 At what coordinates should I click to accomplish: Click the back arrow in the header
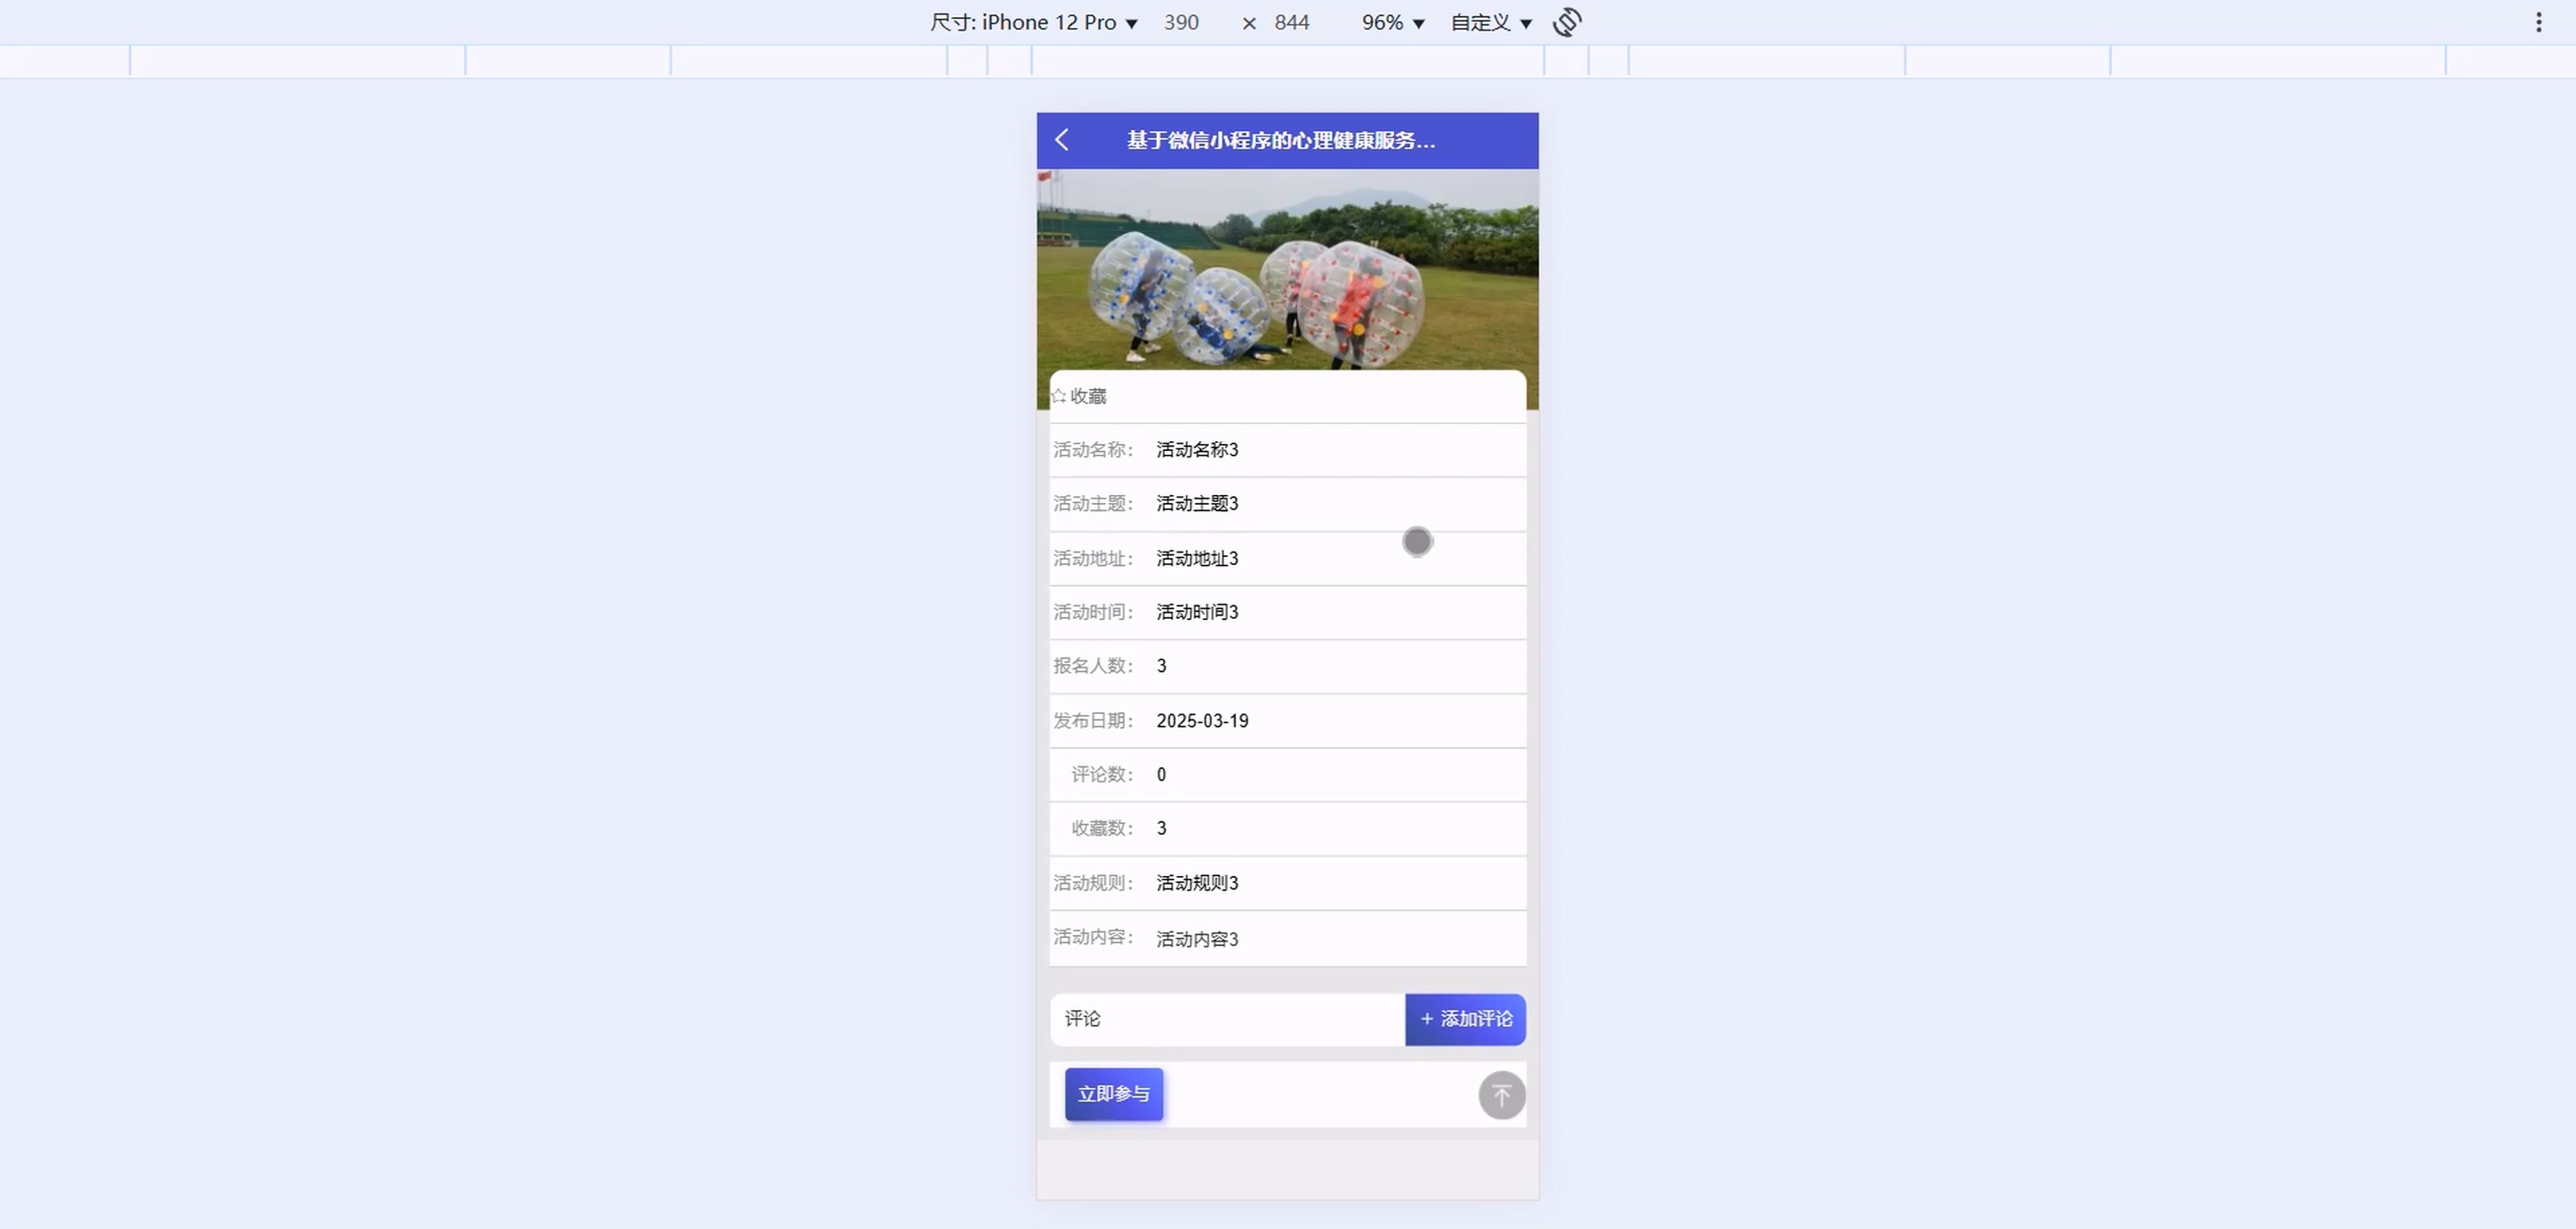click(x=1062, y=141)
